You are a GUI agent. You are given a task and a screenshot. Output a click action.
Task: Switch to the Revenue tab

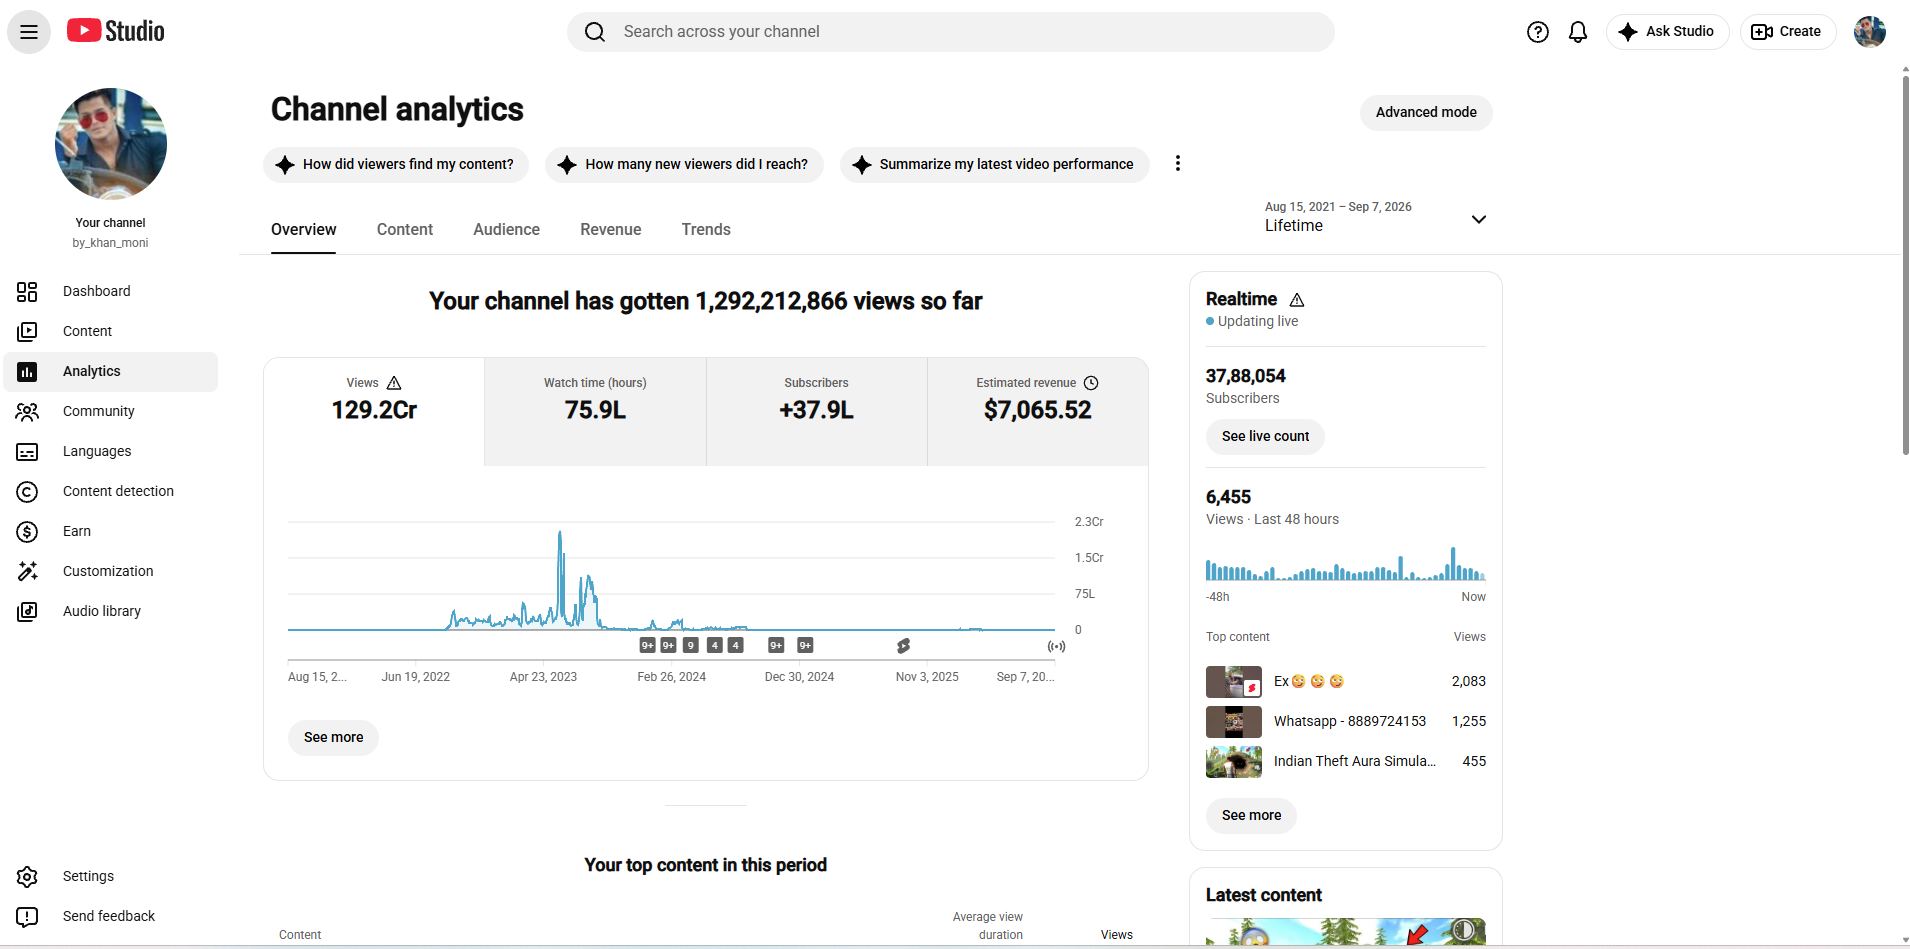611,230
